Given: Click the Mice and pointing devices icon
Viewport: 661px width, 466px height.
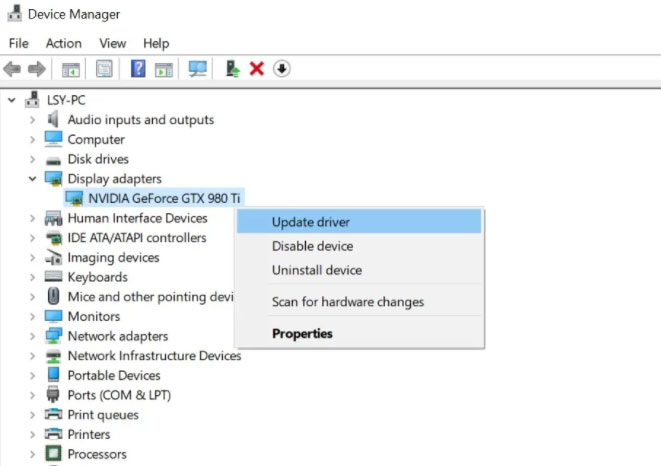Looking at the screenshot, I should point(53,296).
